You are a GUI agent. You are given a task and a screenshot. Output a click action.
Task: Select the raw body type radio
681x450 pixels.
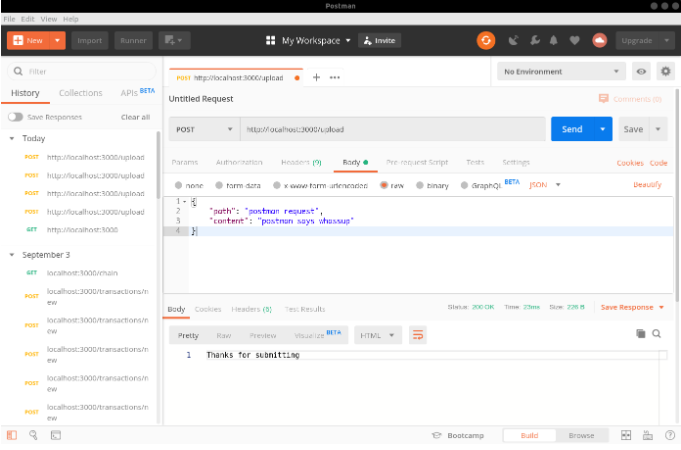click(x=383, y=185)
